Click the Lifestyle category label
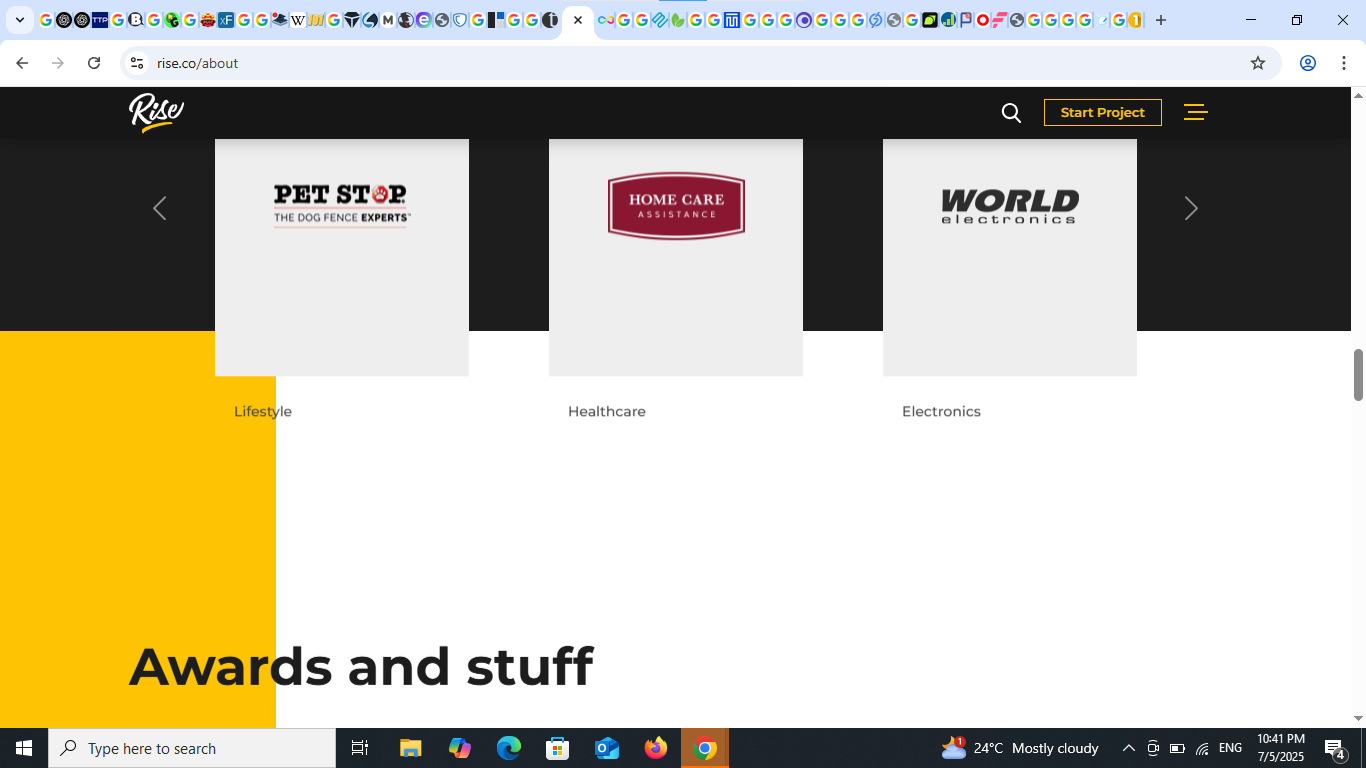Image resolution: width=1366 pixels, height=768 pixels. [x=263, y=411]
